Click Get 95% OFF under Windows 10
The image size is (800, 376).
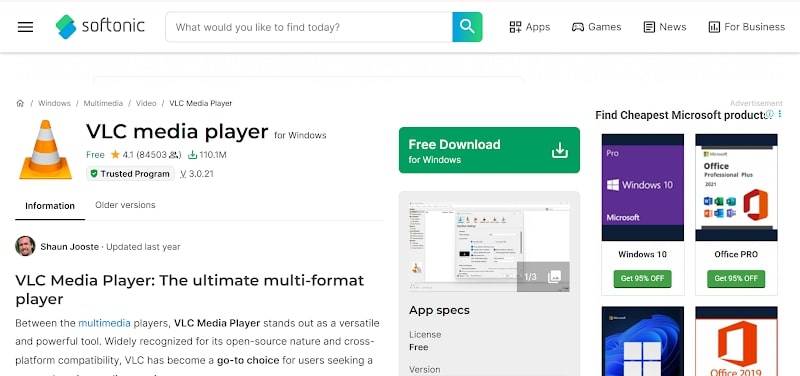click(642, 279)
